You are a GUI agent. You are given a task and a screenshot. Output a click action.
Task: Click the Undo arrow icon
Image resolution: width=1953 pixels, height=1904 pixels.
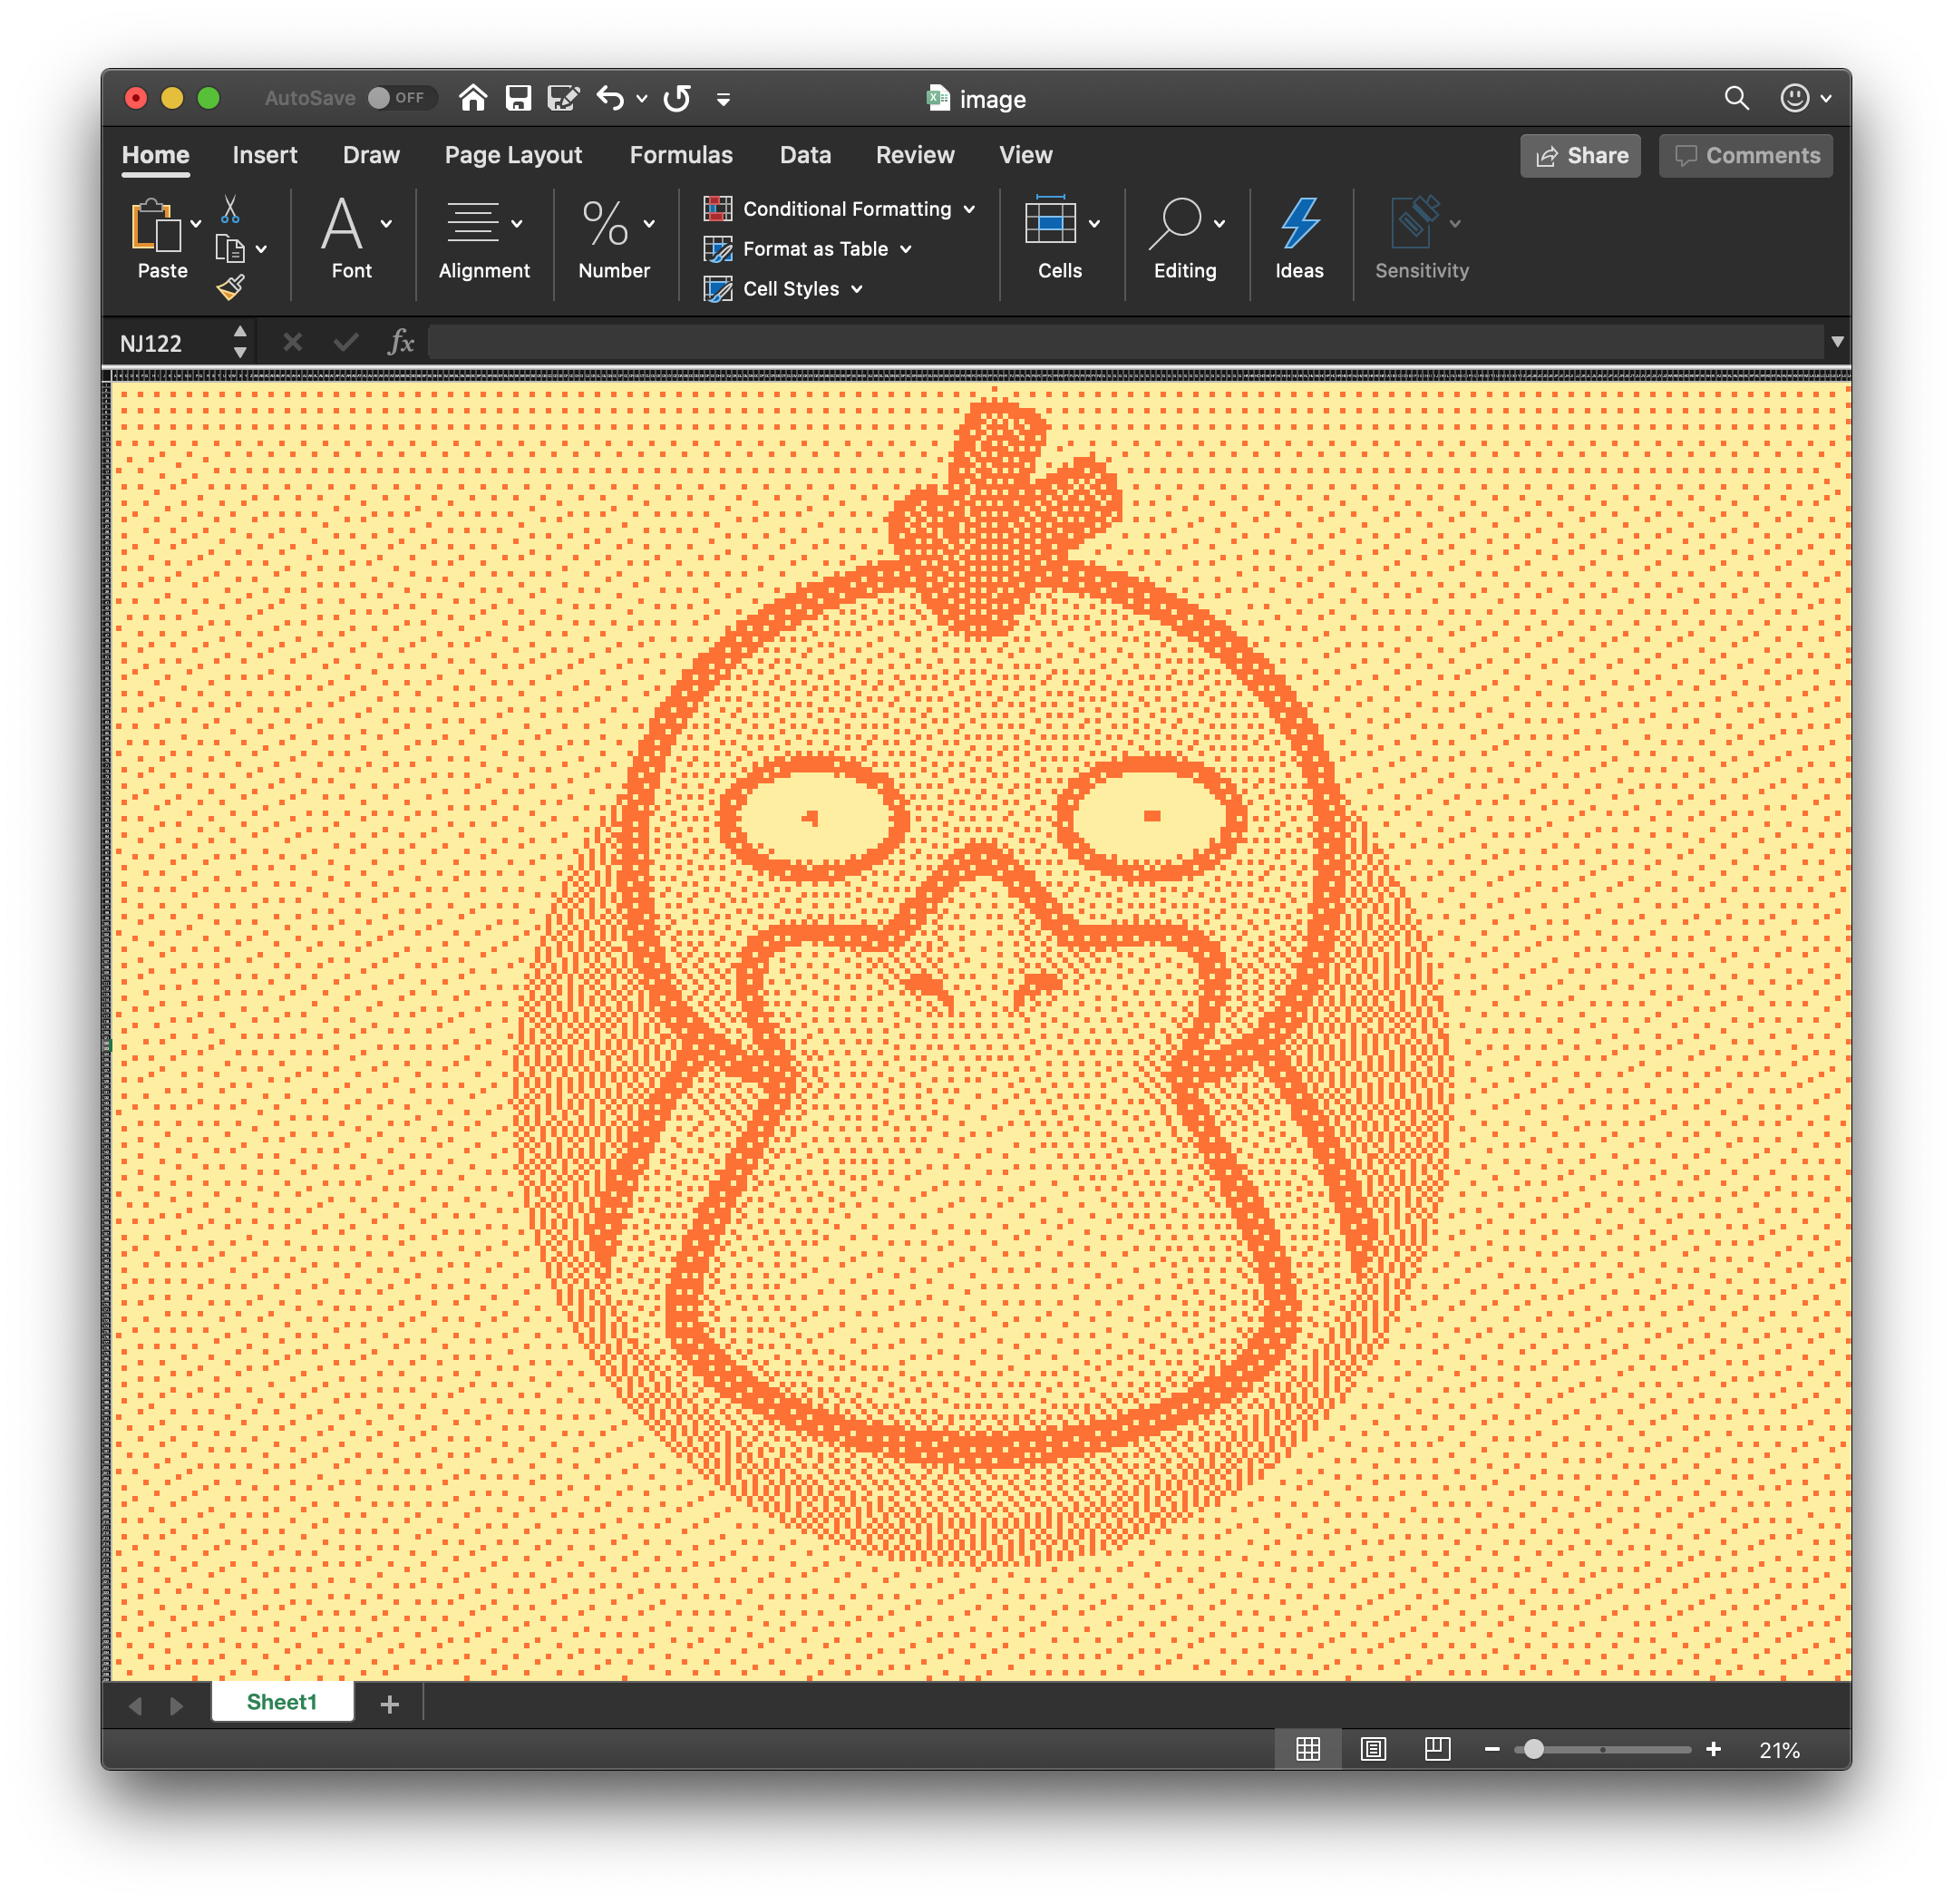pos(609,98)
